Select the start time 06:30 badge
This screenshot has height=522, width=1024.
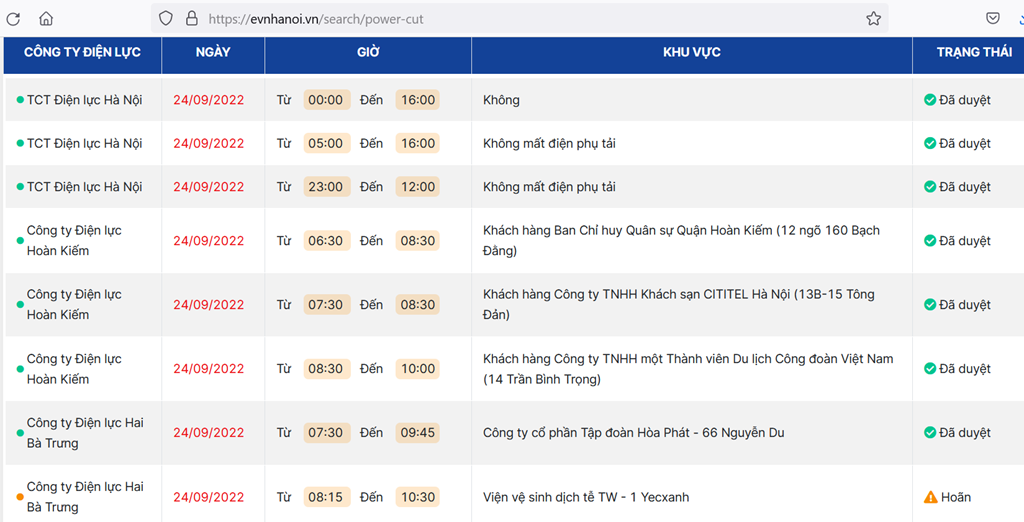pyautogui.click(x=327, y=240)
